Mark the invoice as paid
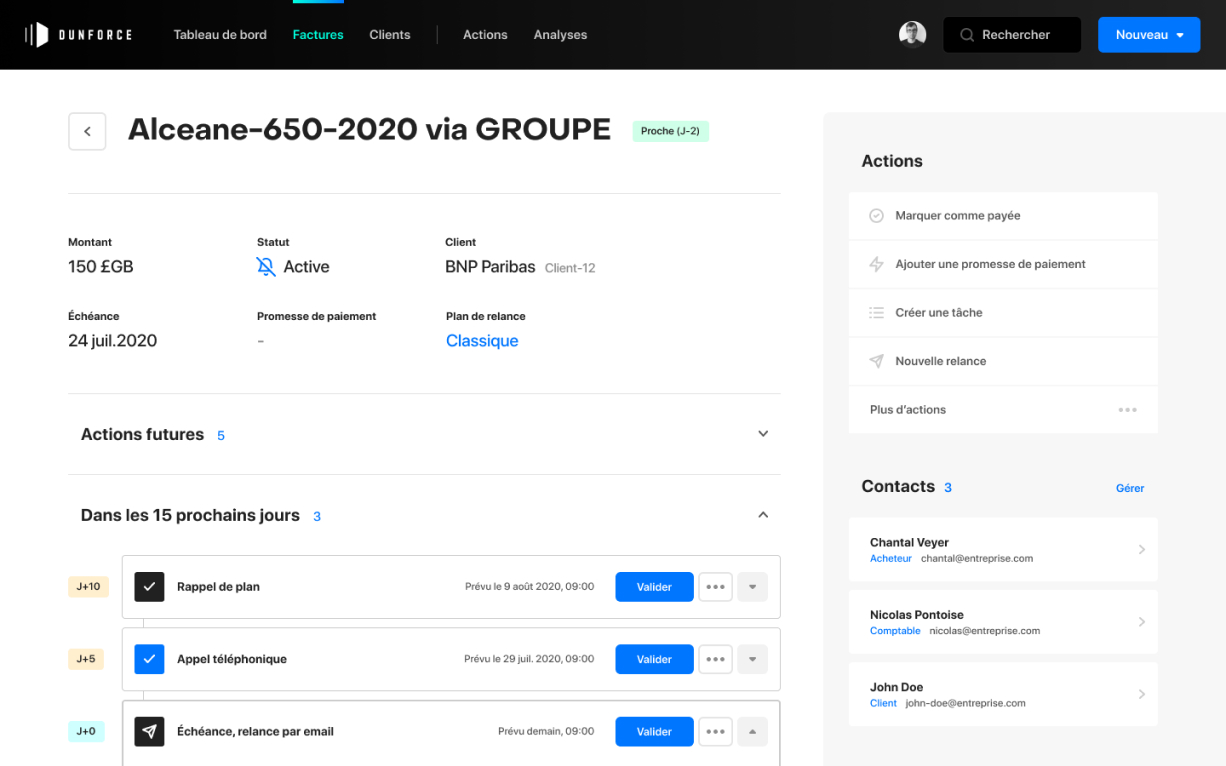Image resolution: width=1226 pixels, height=766 pixels. pos(1003,216)
